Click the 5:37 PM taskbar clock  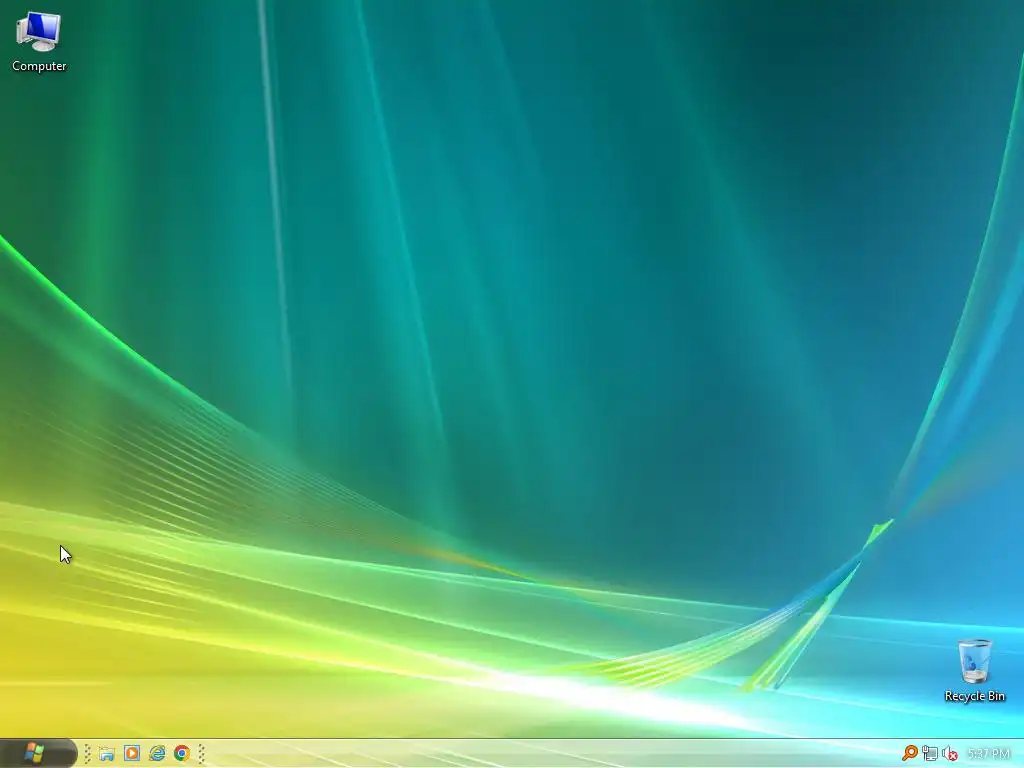click(988, 754)
